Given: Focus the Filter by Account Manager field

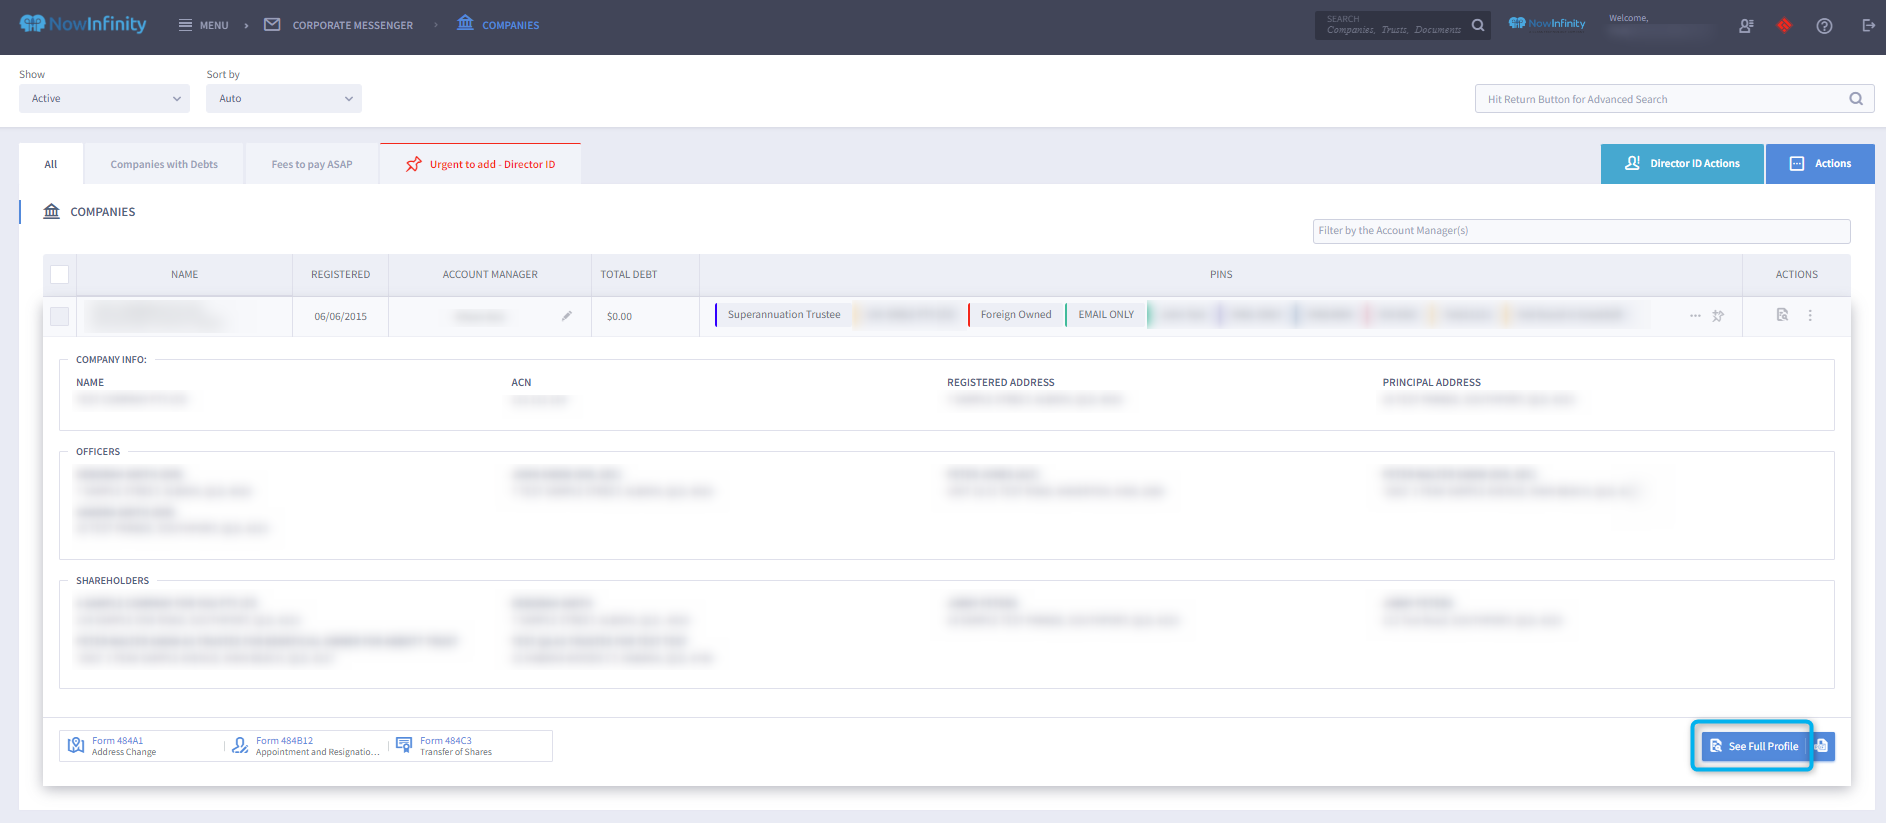Looking at the screenshot, I should tap(1581, 231).
